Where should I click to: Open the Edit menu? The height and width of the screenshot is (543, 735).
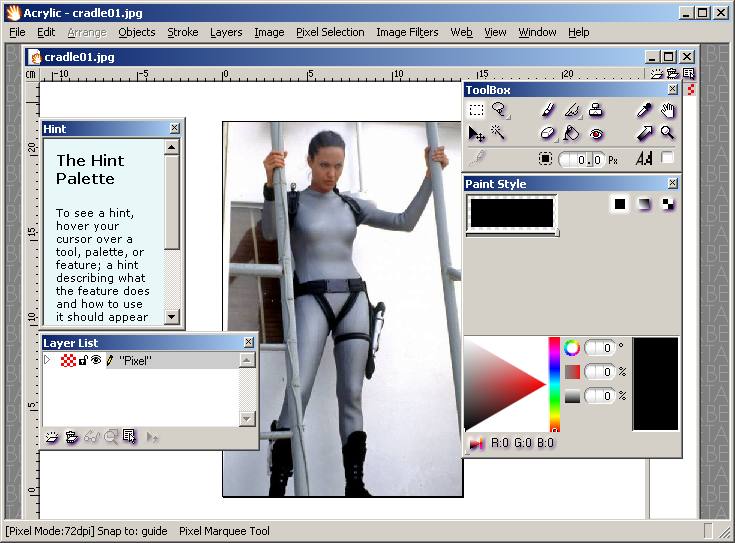46,32
